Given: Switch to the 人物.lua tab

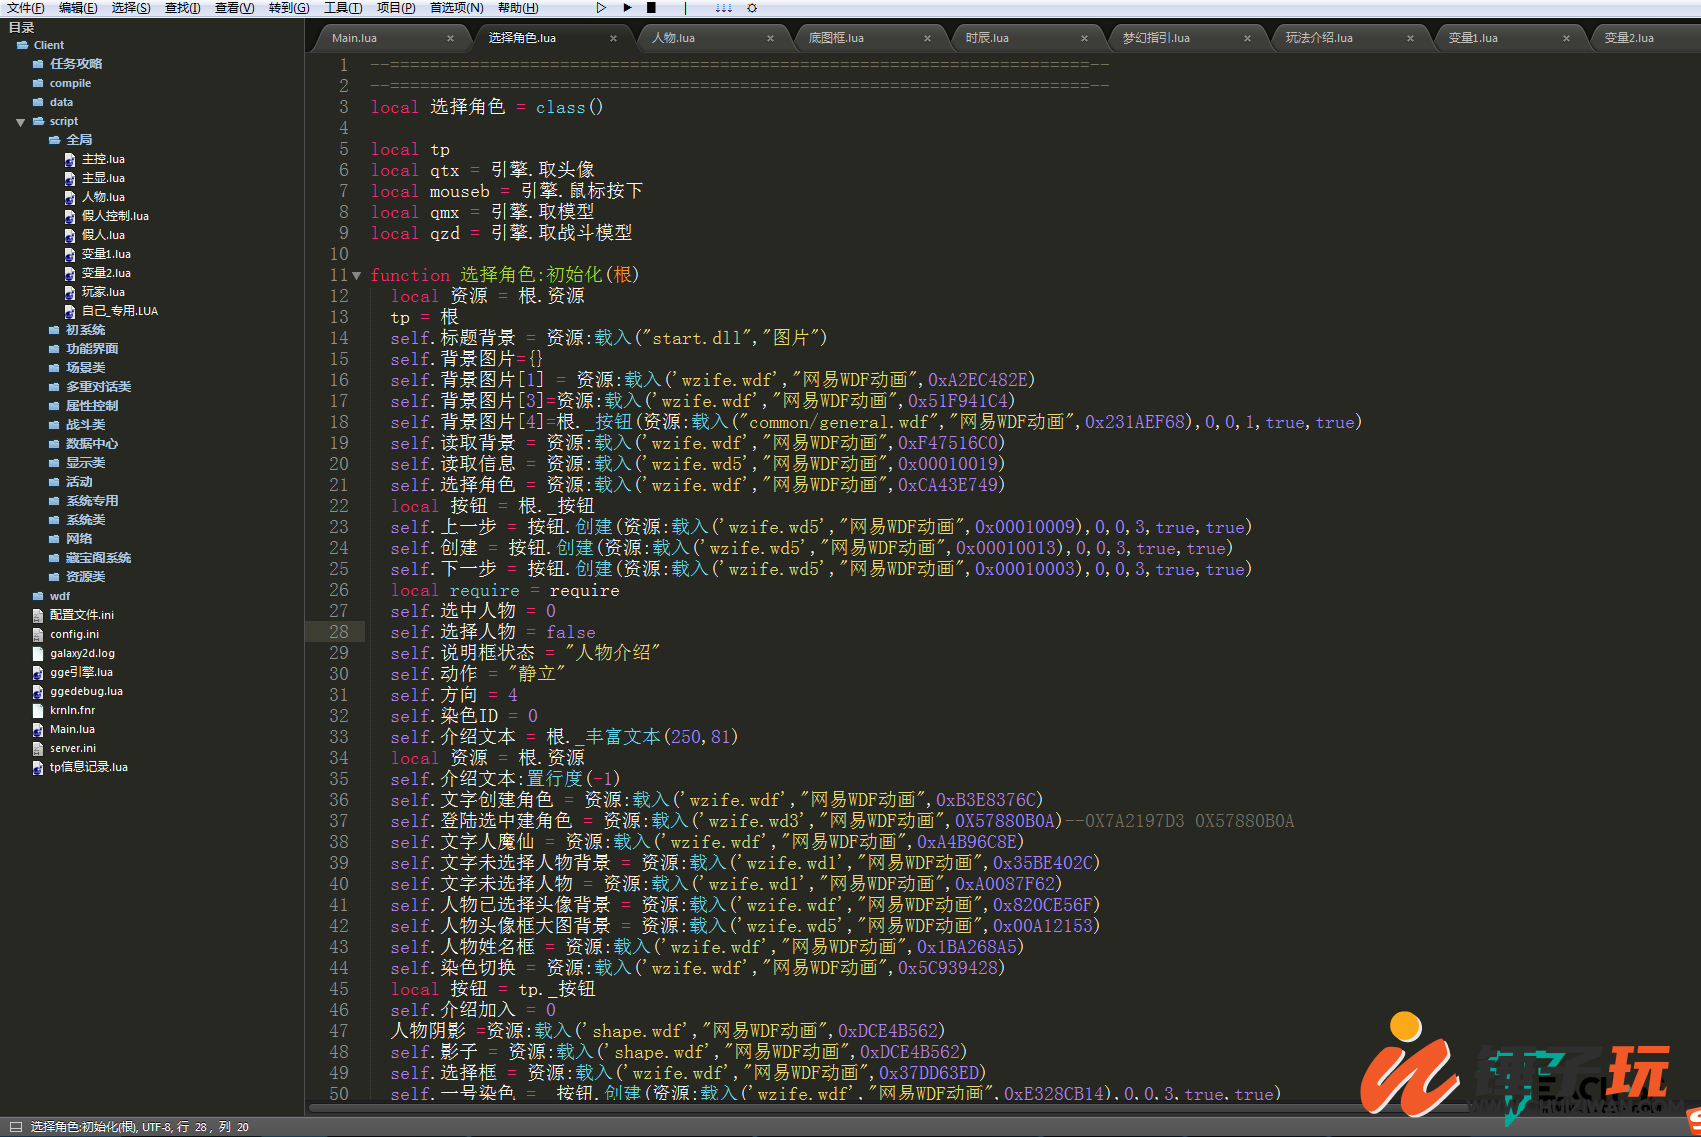Looking at the screenshot, I should pos(673,38).
